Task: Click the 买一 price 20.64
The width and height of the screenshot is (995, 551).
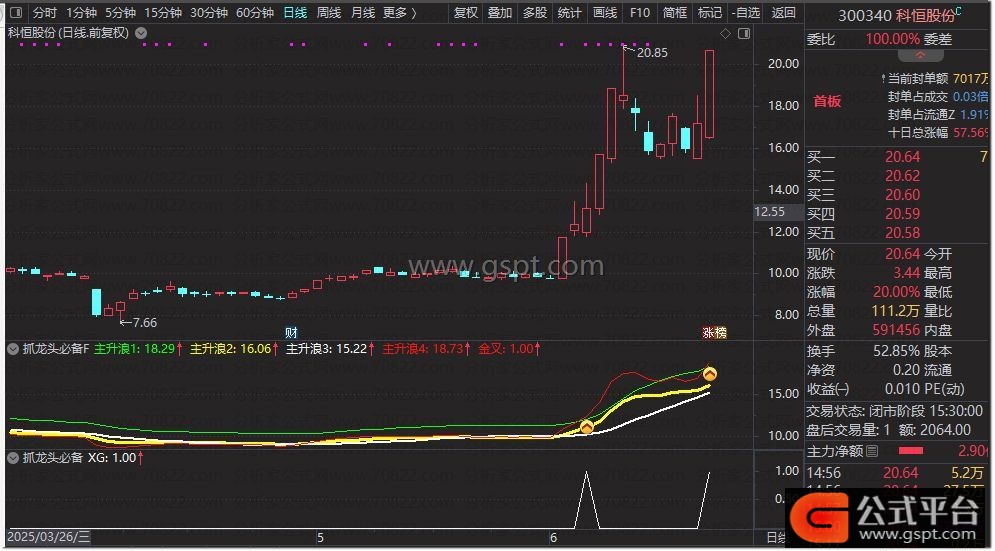Action: [x=902, y=157]
